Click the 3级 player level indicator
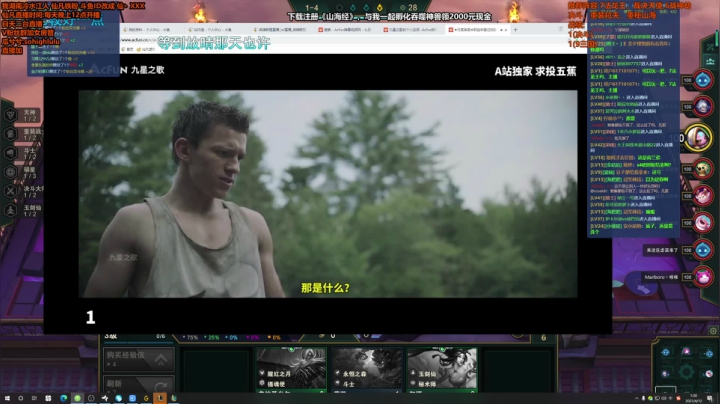 pyautogui.click(x=111, y=336)
